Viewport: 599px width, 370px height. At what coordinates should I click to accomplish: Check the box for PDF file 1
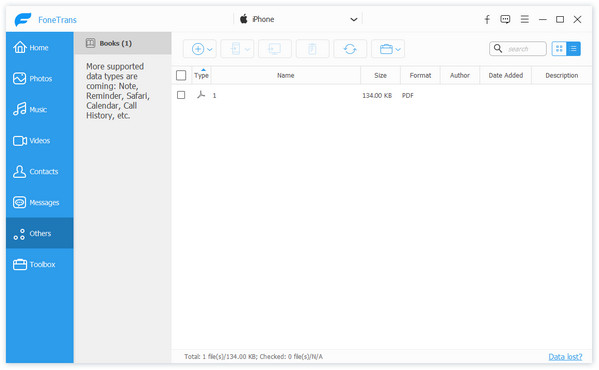181,95
